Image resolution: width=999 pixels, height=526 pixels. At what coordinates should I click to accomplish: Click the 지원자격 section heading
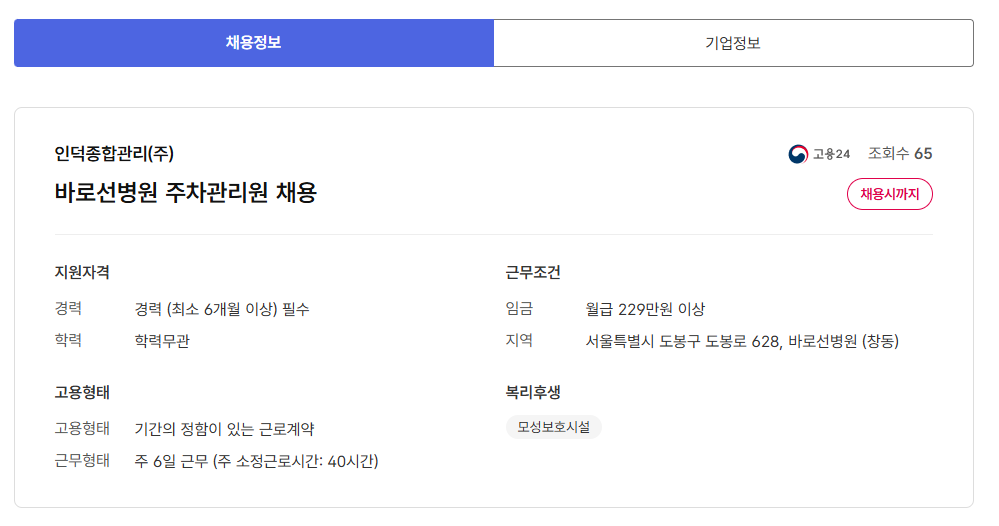pyautogui.click(x=82, y=272)
